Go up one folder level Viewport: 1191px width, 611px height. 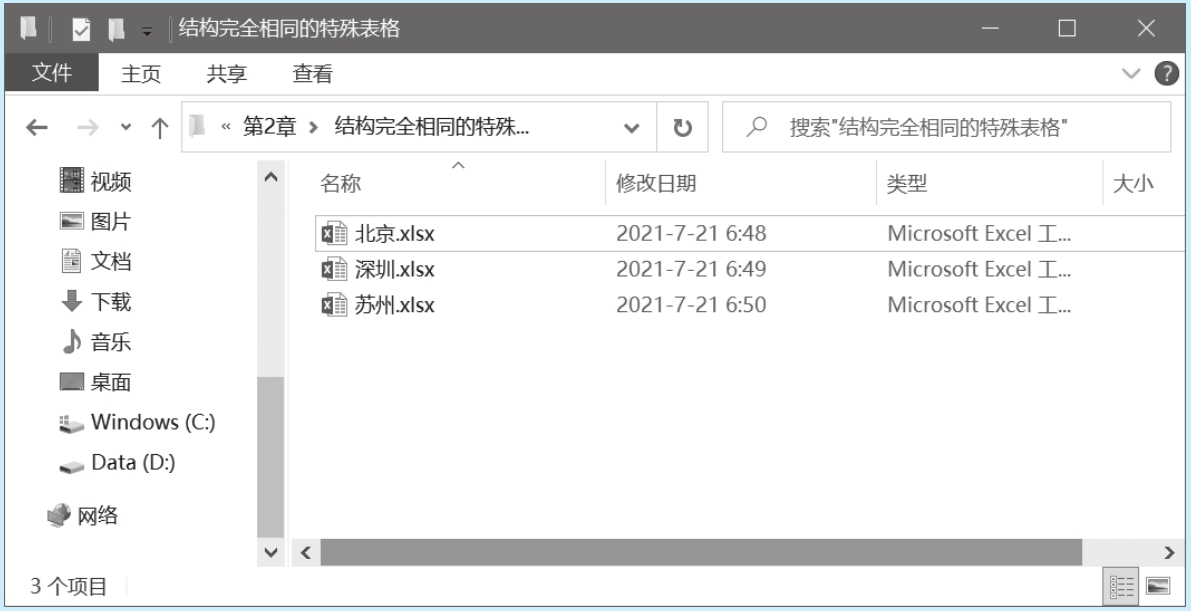[x=160, y=127]
